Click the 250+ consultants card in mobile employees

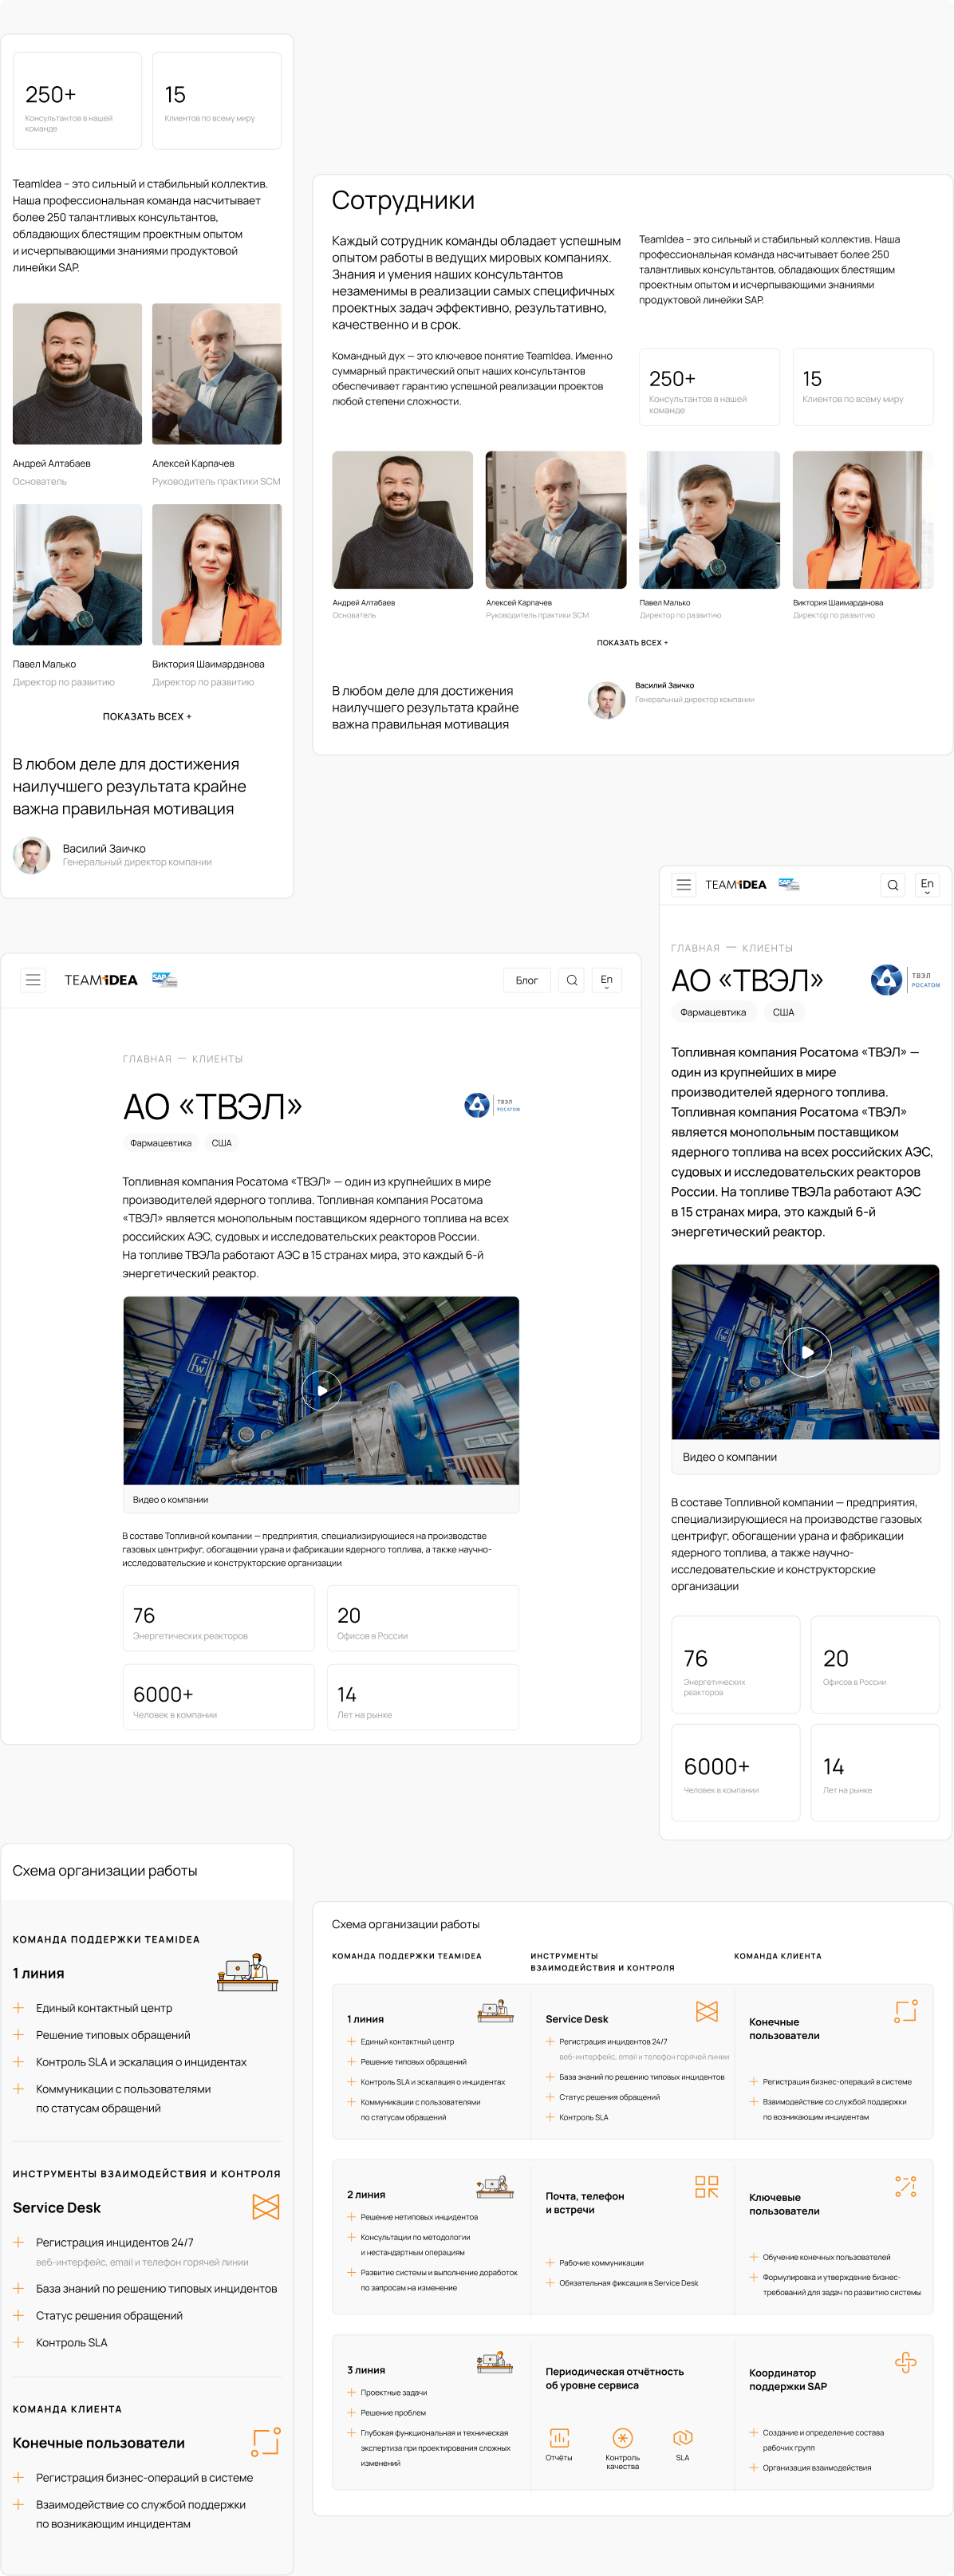77,101
